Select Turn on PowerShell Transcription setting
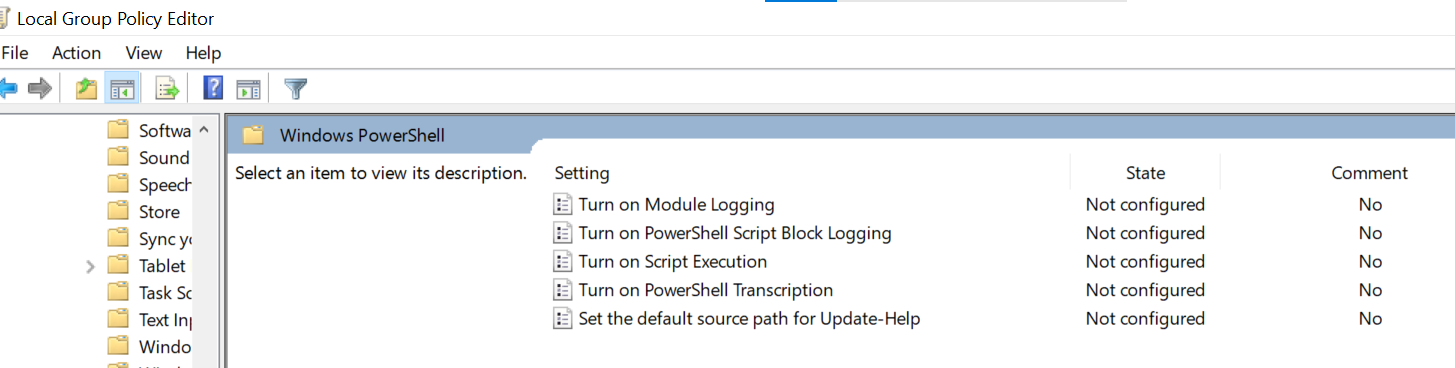Screen dimensions: 1455x368 706,290
